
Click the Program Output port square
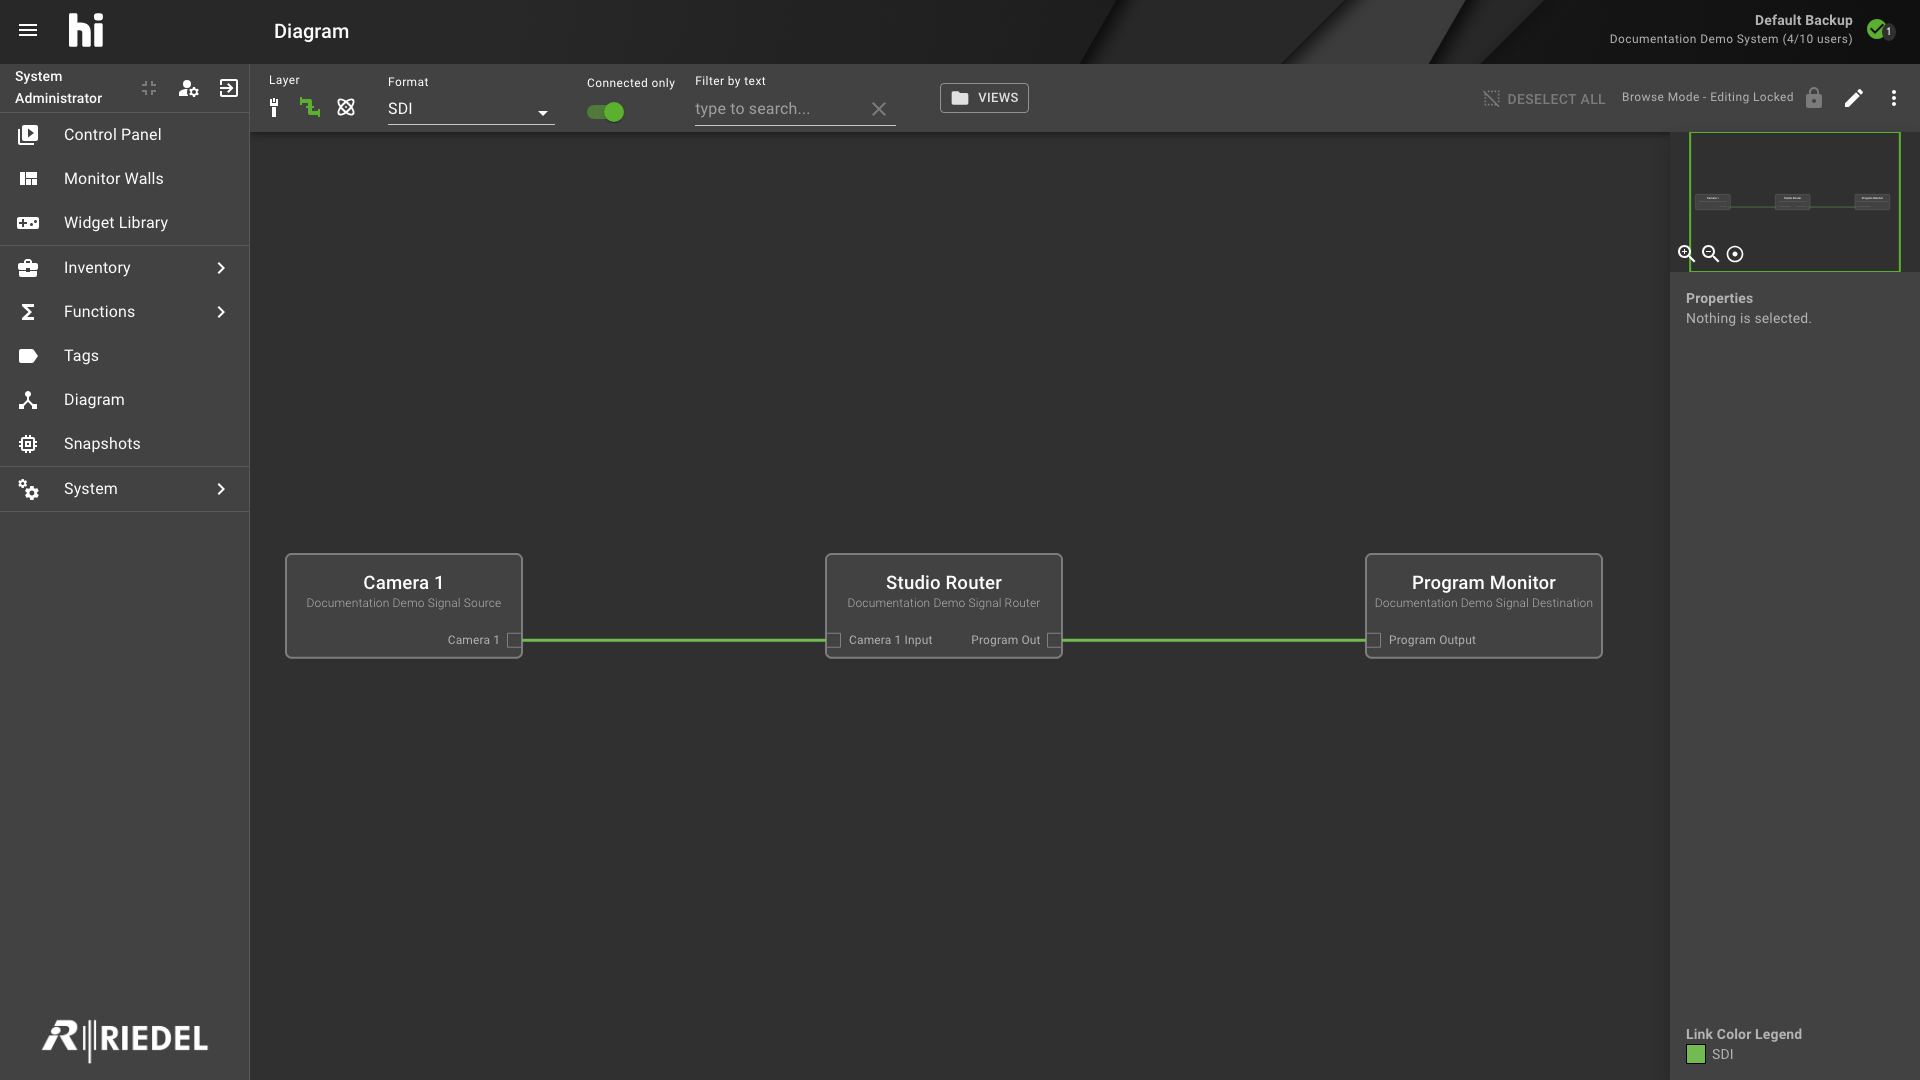1374,640
